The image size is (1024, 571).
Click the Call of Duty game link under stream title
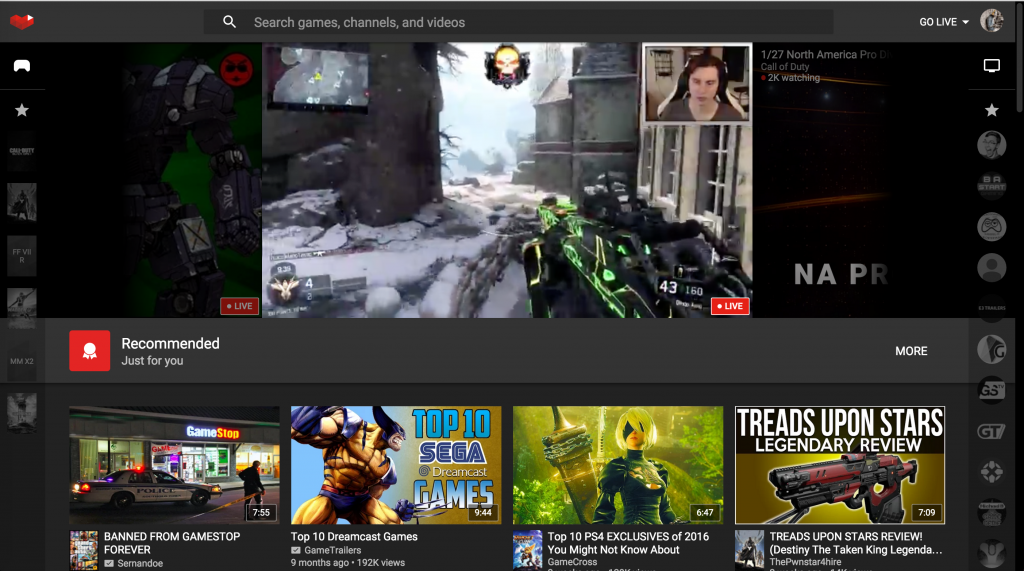pyautogui.click(x=785, y=67)
